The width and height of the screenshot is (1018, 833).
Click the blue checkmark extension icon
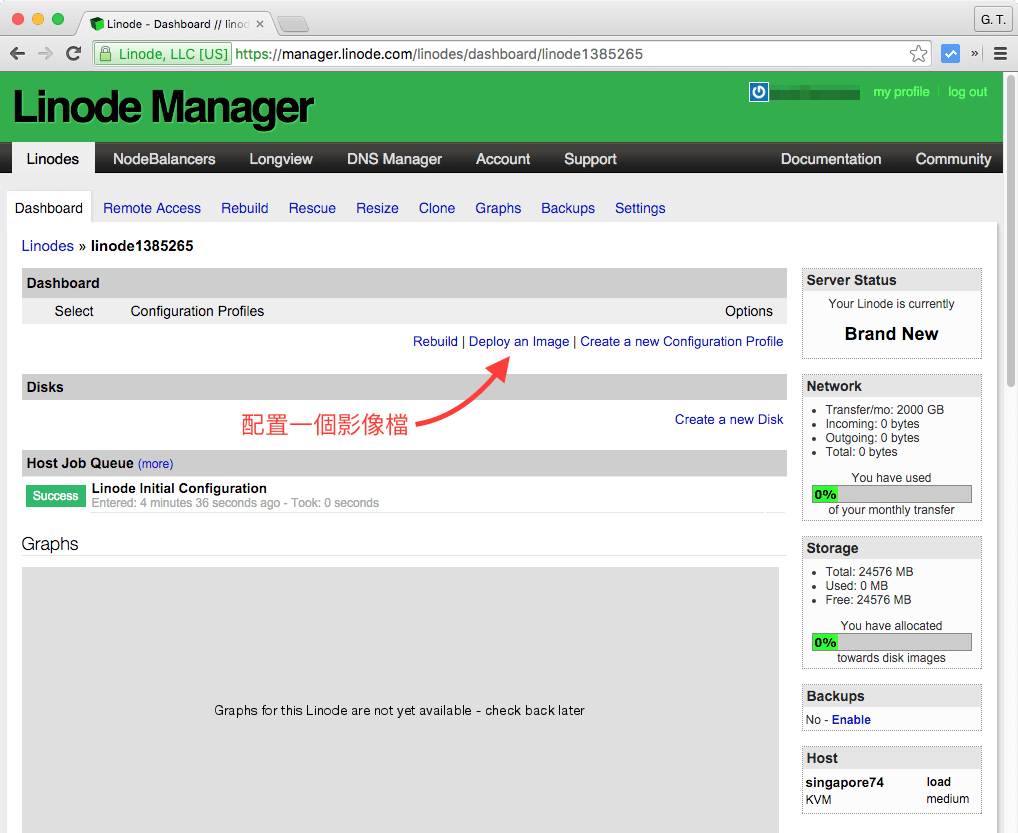coord(949,53)
